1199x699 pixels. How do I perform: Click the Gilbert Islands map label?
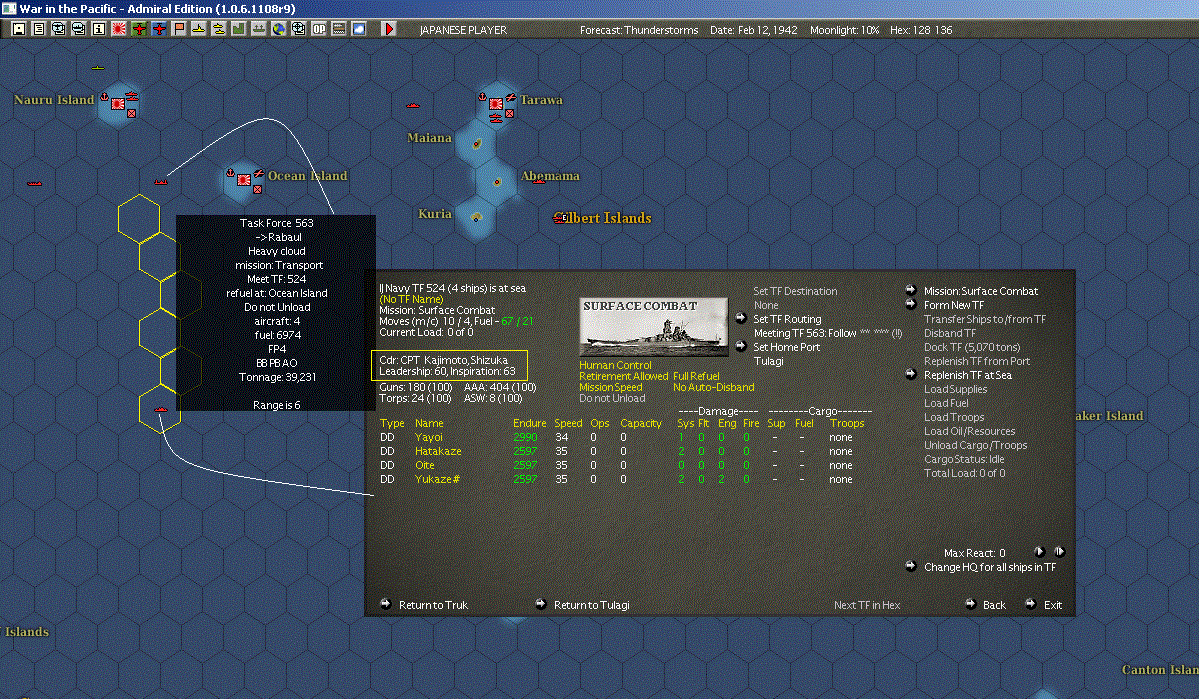(x=603, y=218)
